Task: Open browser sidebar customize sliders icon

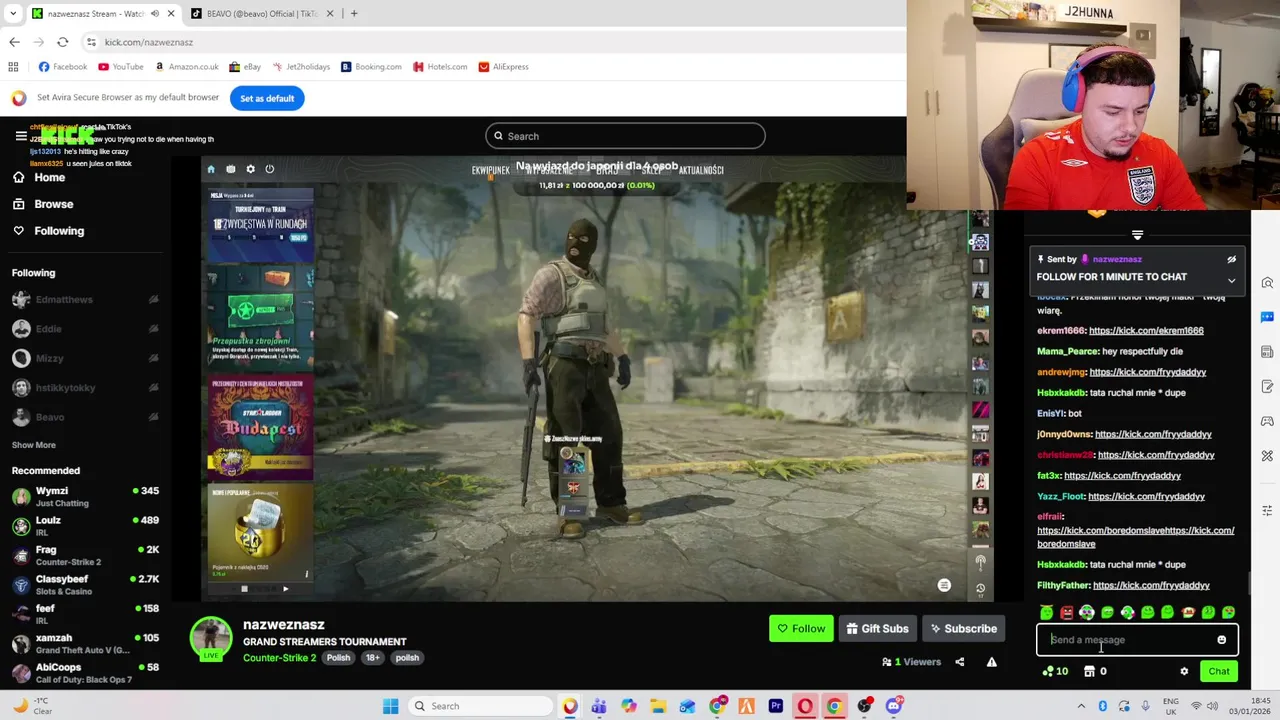Action: click(x=1267, y=511)
